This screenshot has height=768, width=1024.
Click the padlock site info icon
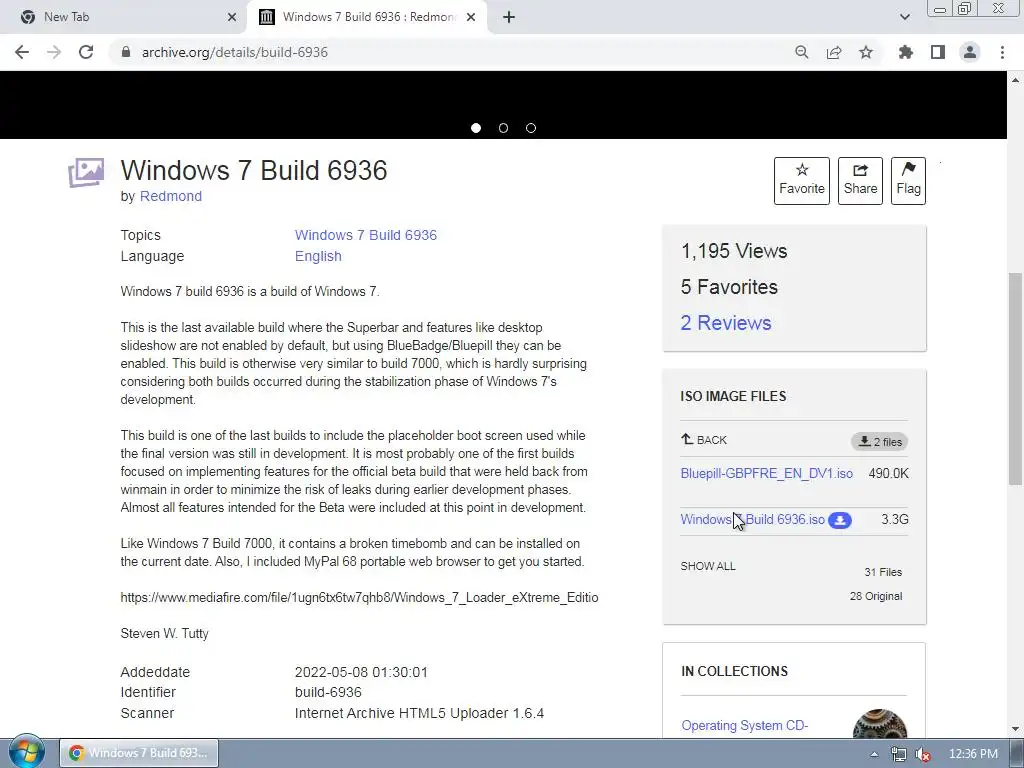pyautogui.click(x=126, y=52)
